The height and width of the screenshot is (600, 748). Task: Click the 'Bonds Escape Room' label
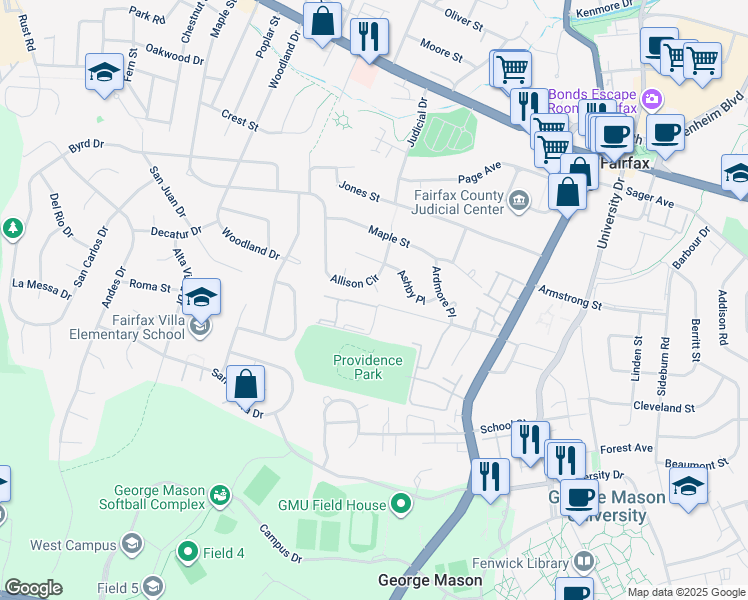[x=592, y=101]
